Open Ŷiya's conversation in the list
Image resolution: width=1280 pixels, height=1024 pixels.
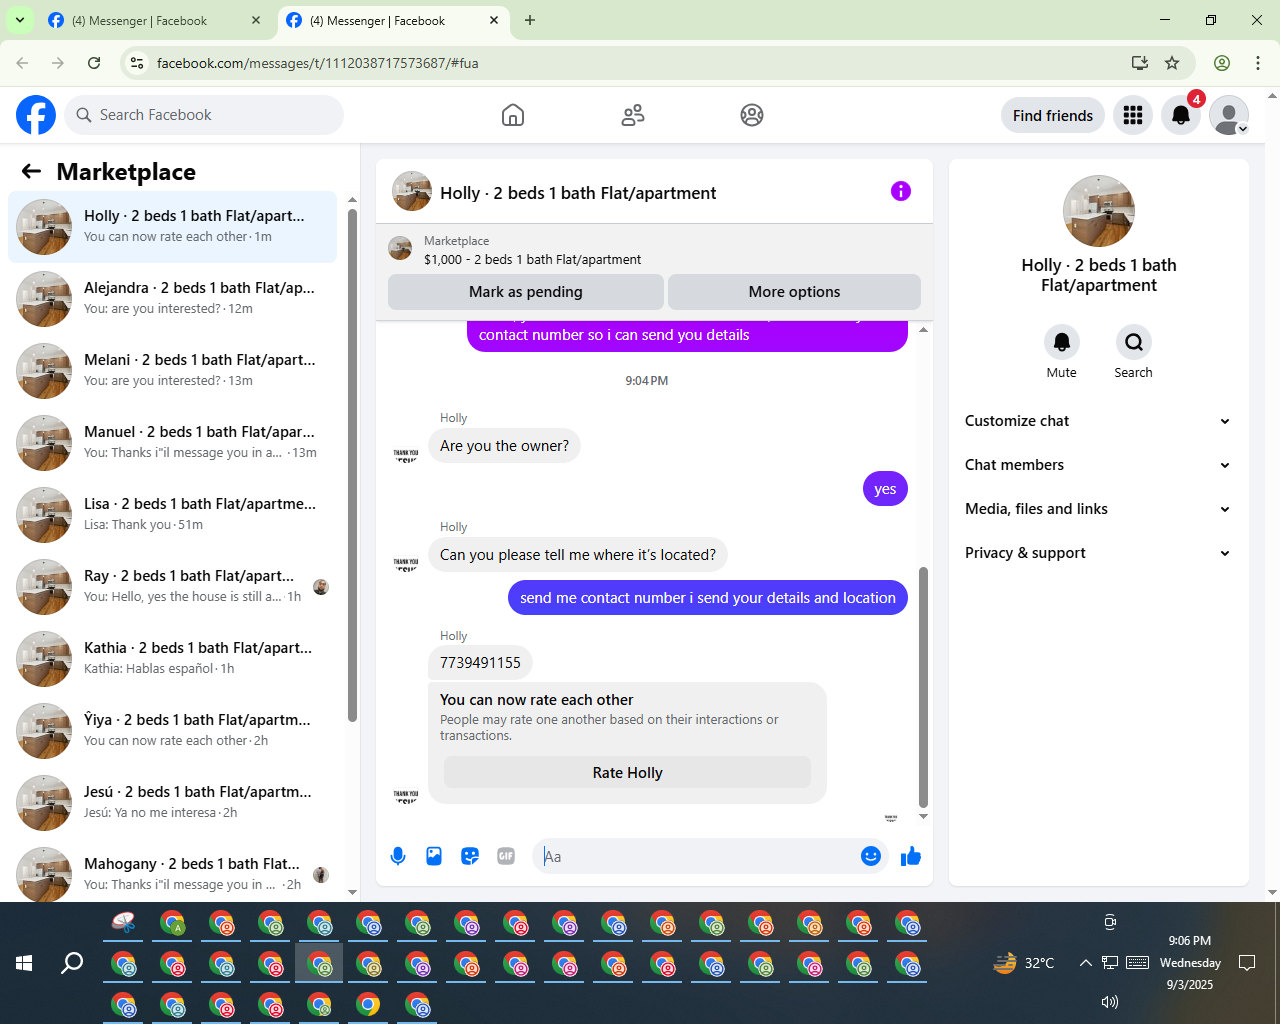click(x=173, y=731)
